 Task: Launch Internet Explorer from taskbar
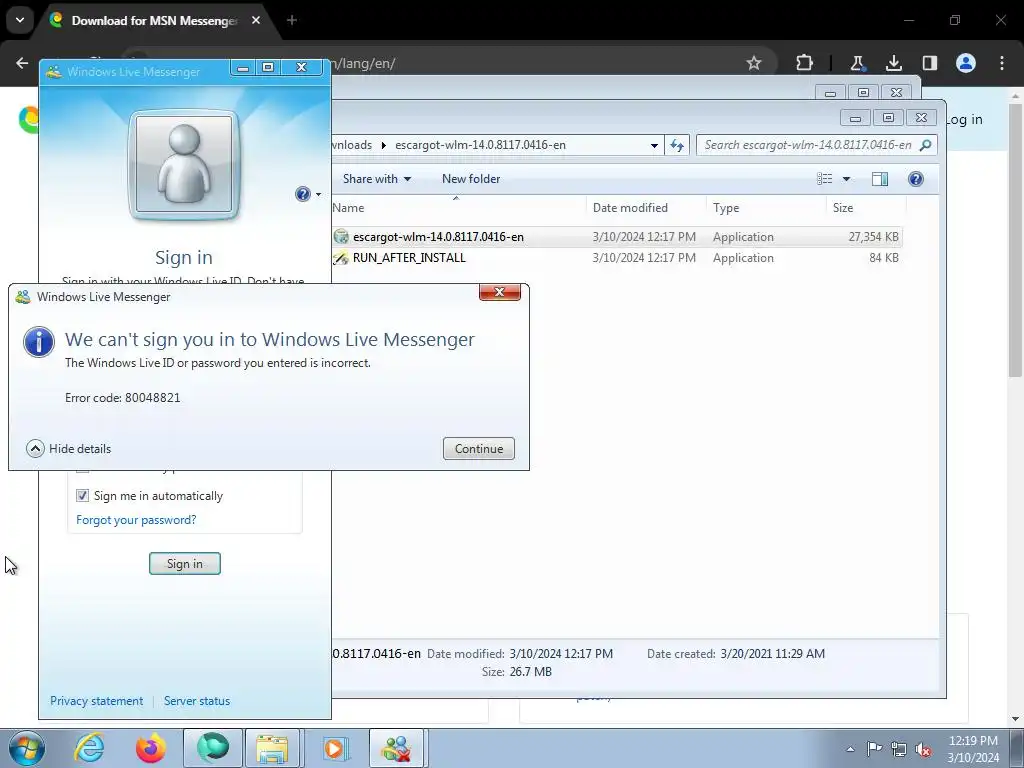(x=89, y=748)
